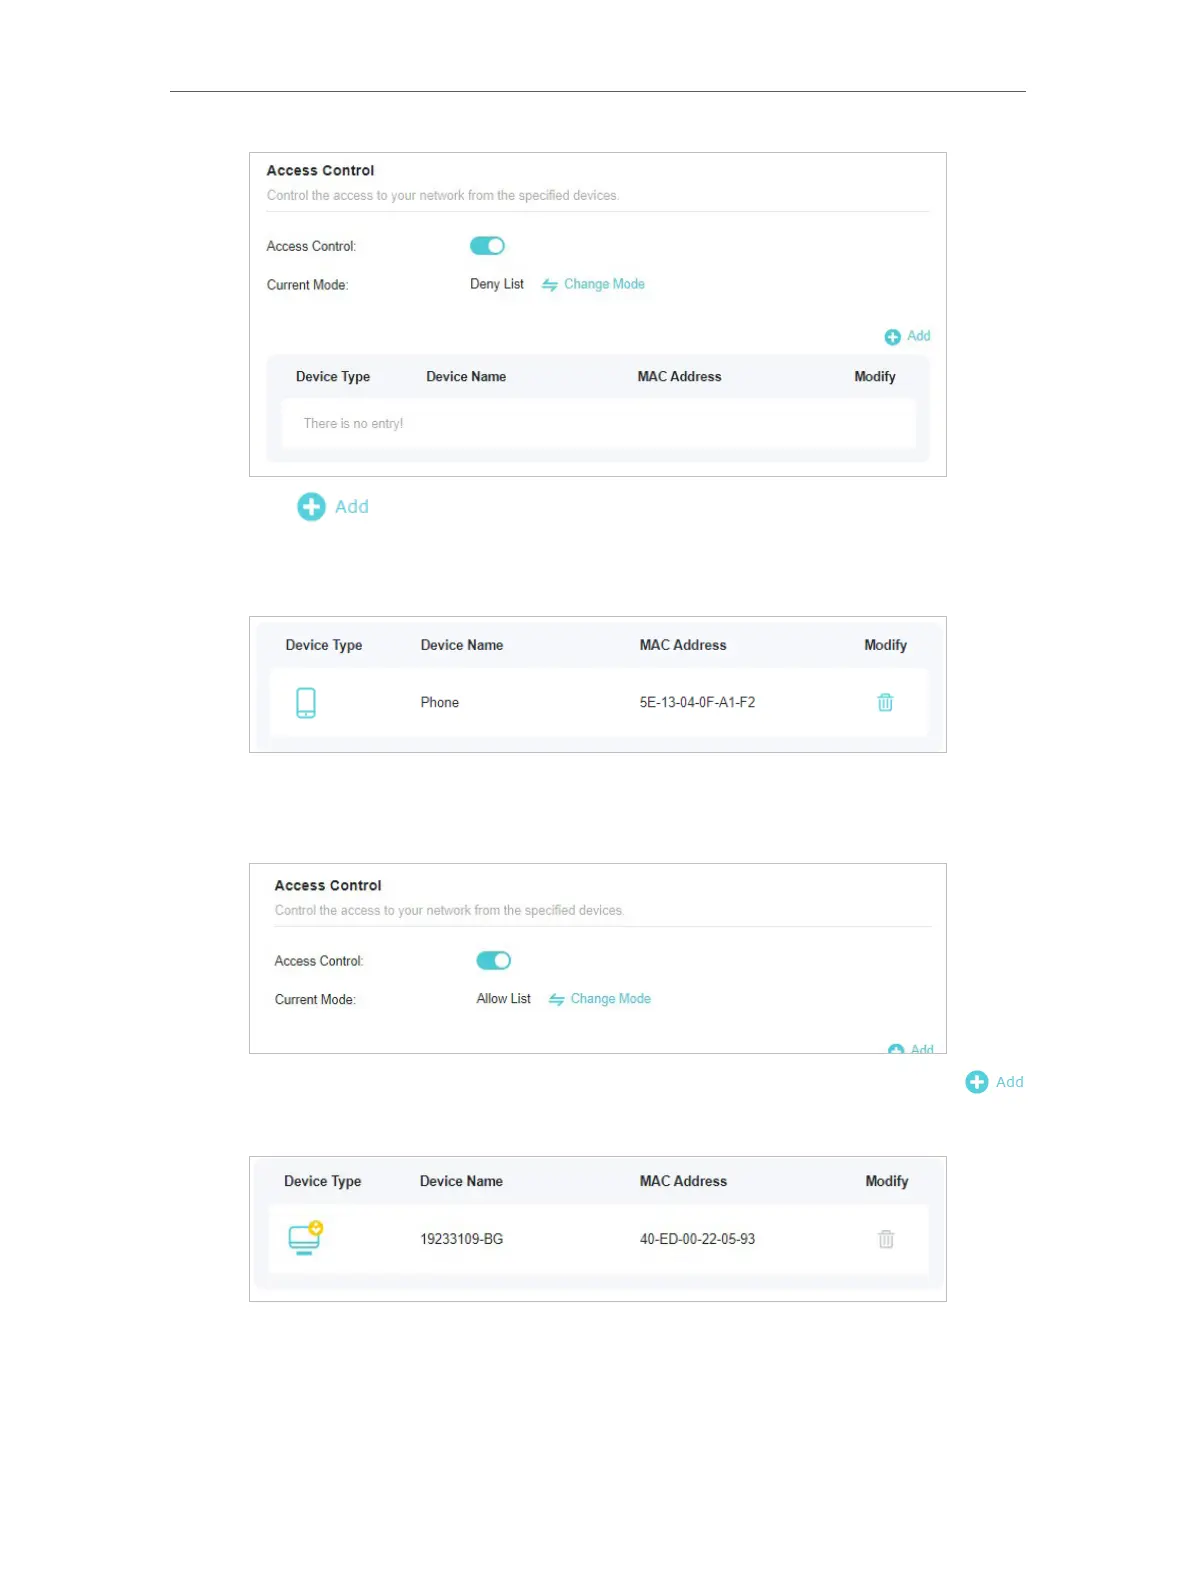Click trash icon for 19233109-BG device
Viewport: 1196px width, 1582px height.
[886, 1240]
